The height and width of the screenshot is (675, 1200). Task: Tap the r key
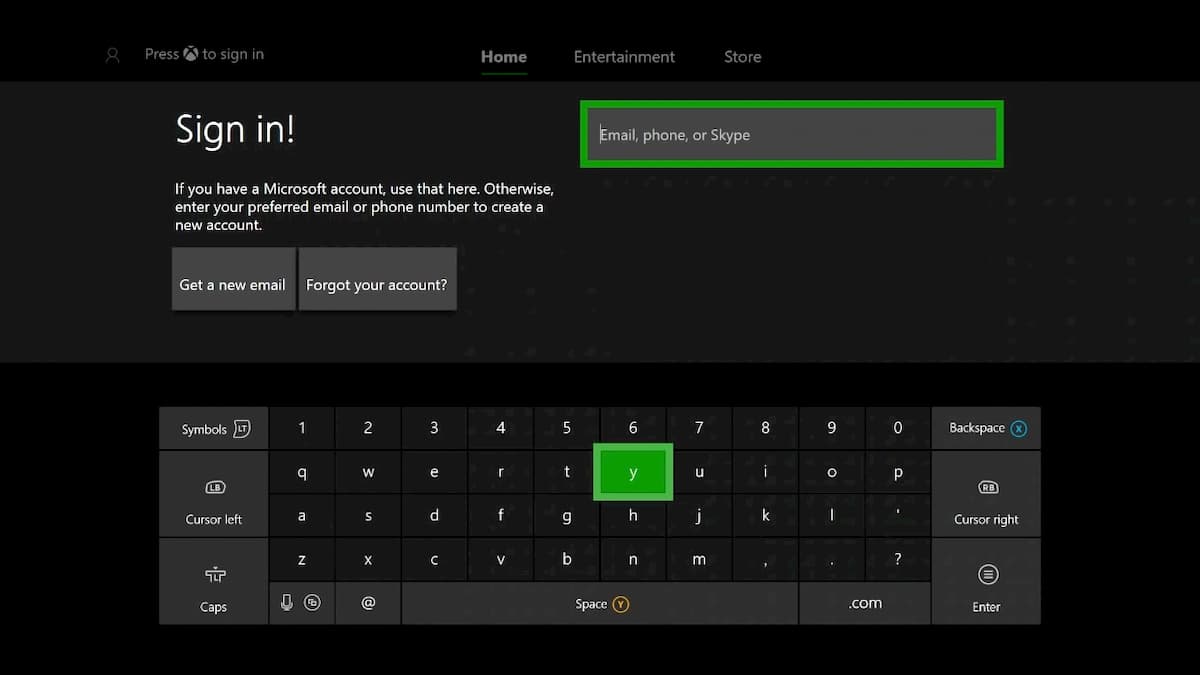coord(501,472)
